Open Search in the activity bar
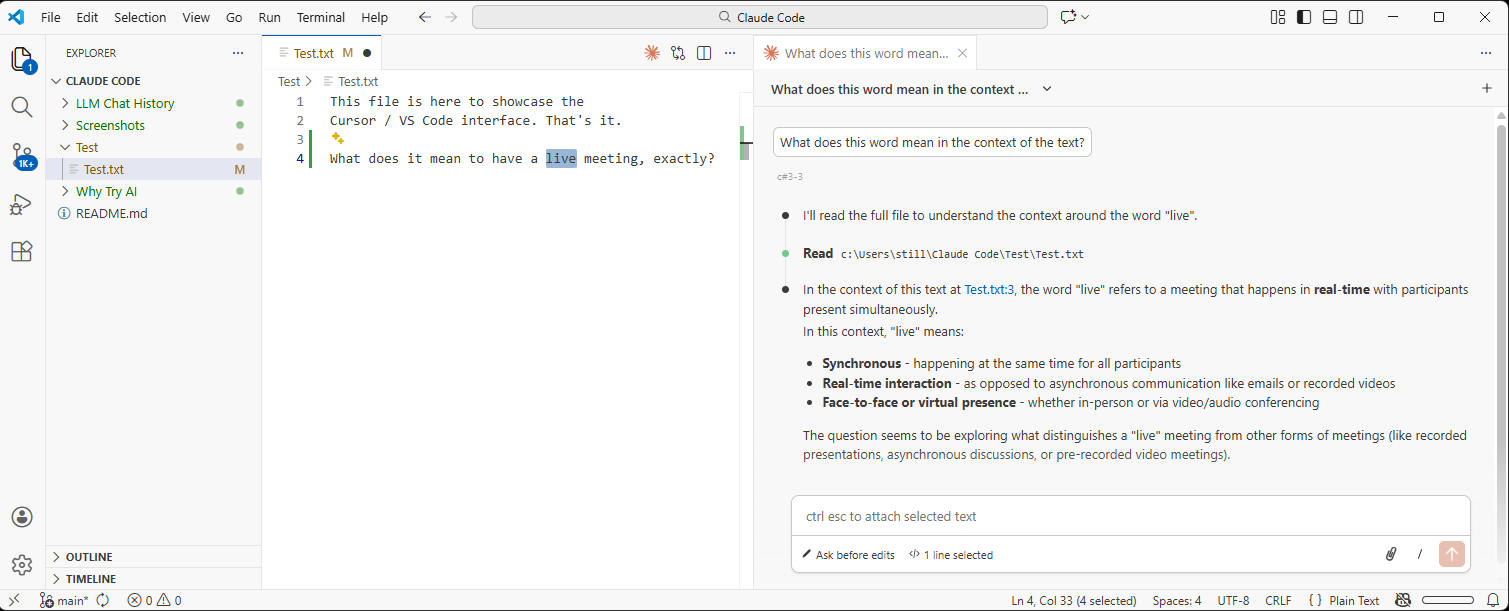This screenshot has width=1509, height=611. coord(21,106)
